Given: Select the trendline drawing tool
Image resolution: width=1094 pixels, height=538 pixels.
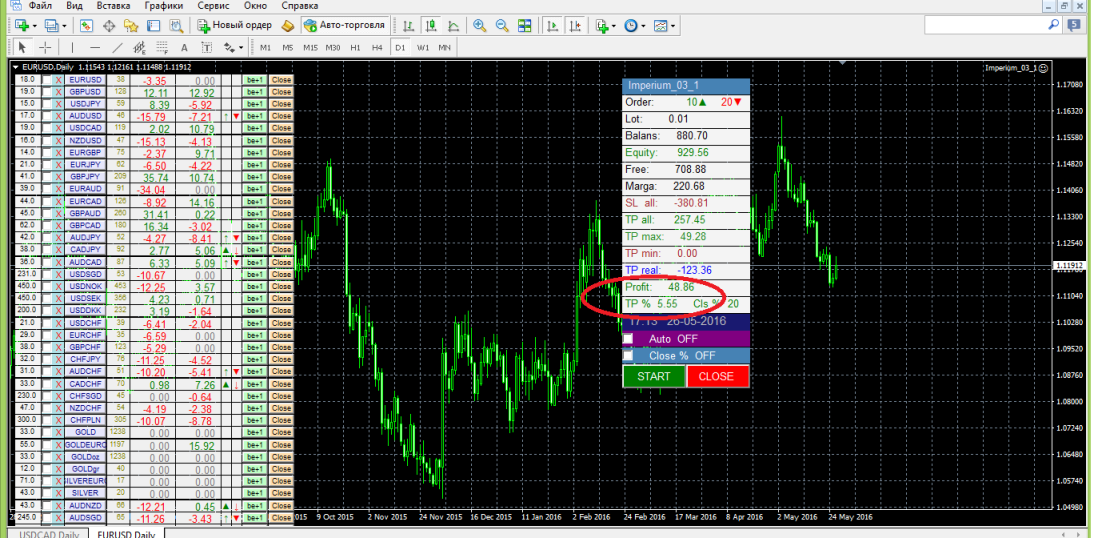Looking at the screenshot, I should point(118,47).
